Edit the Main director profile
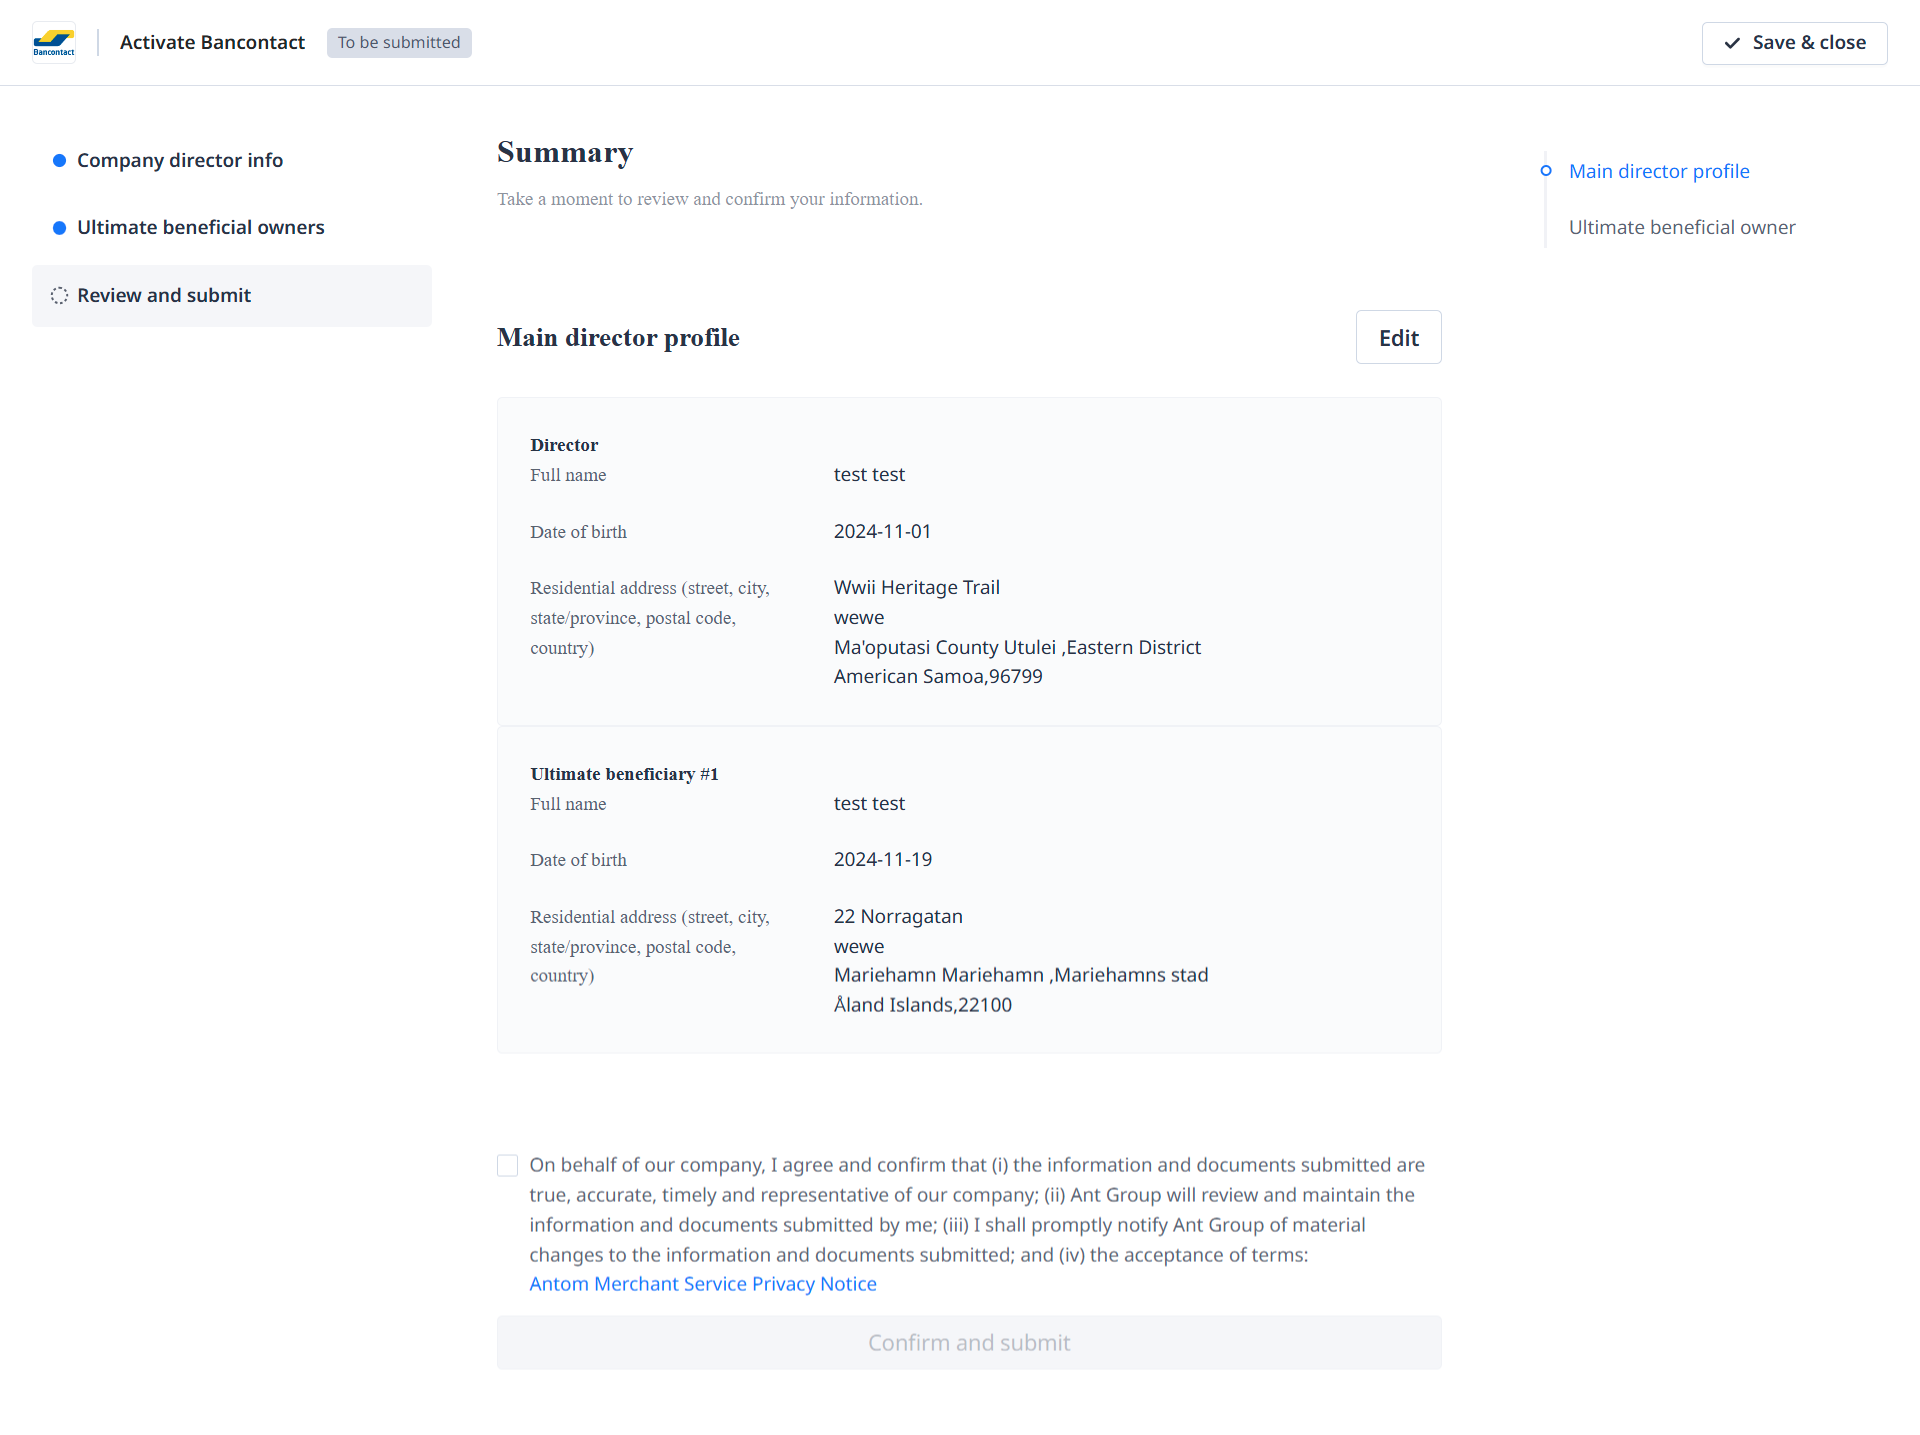Screen dimensions: 1920x1435 pyautogui.click(x=1398, y=338)
